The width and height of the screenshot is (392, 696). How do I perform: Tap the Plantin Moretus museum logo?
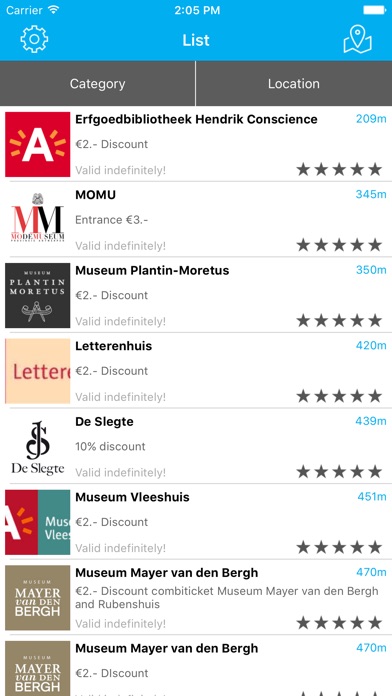click(38, 295)
